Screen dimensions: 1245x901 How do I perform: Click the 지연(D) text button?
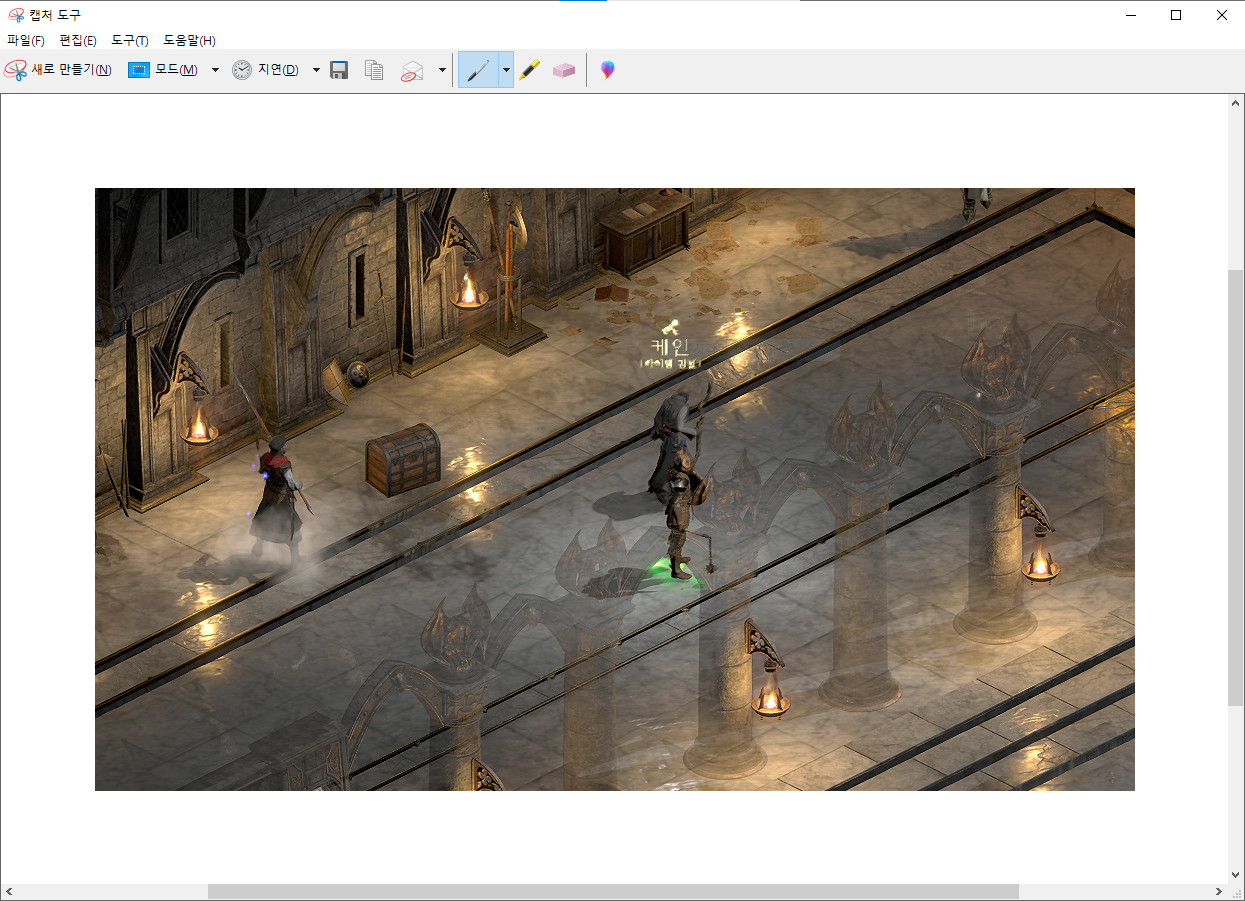[278, 70]
